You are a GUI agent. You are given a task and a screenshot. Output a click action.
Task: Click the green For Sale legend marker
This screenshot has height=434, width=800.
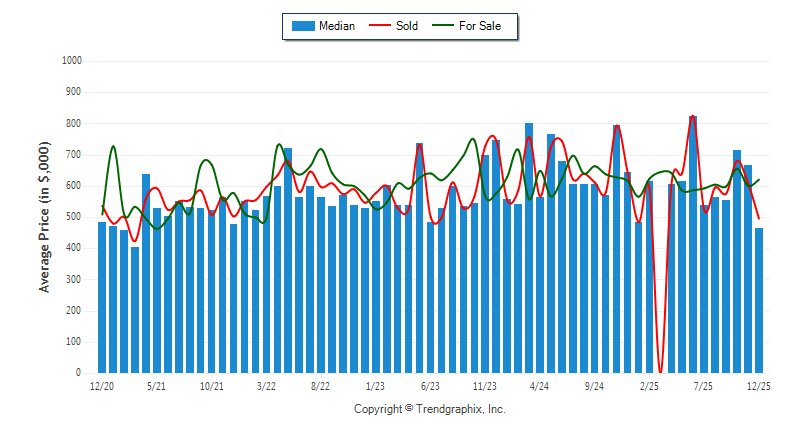[x=443, y=26]
